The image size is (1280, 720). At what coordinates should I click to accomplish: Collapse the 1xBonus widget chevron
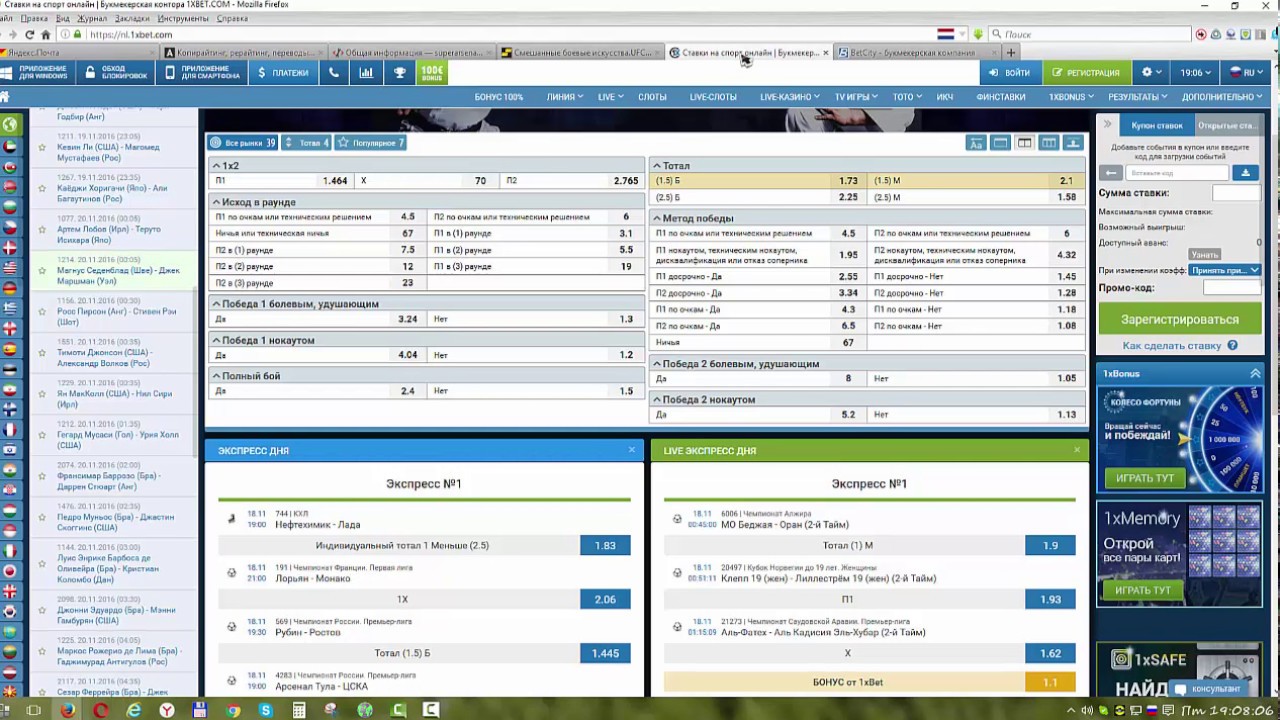(x=1255, y=373)
